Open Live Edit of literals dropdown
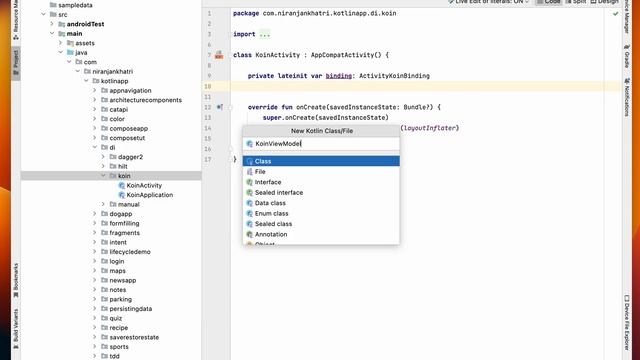Screen dimensions: 640x360 (488, 2)
